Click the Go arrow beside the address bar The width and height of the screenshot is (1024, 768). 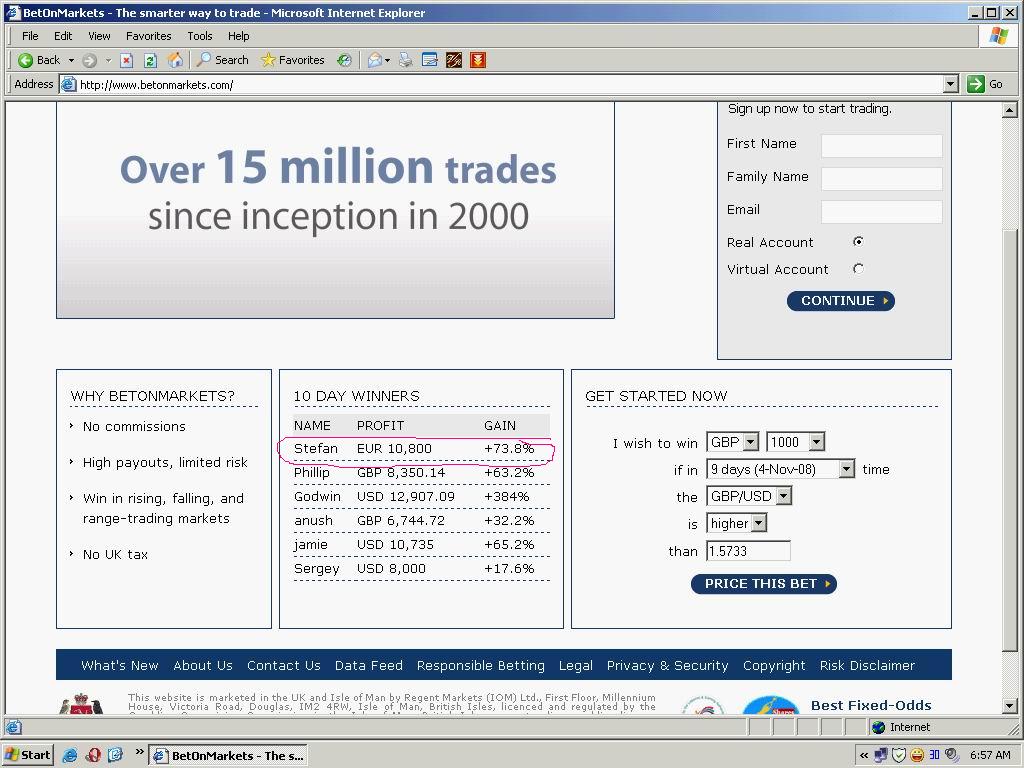(x=976, y=84)
